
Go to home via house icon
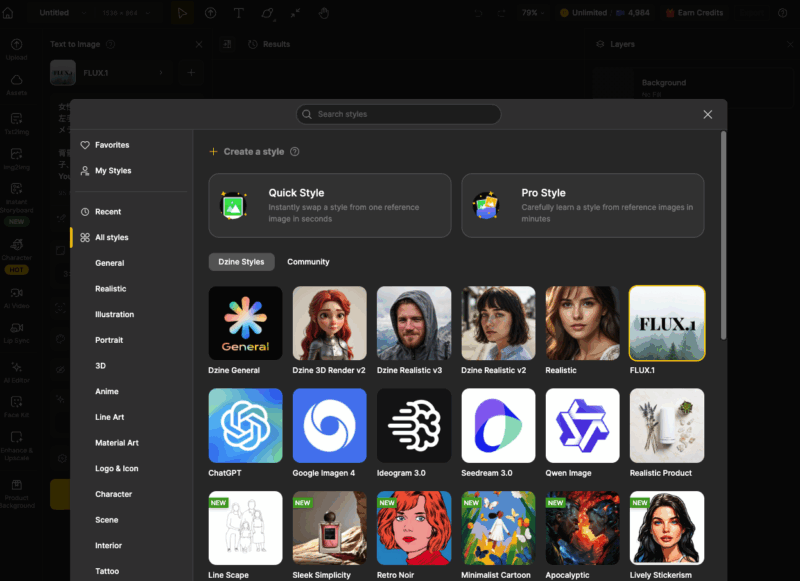tap(8, 13)
